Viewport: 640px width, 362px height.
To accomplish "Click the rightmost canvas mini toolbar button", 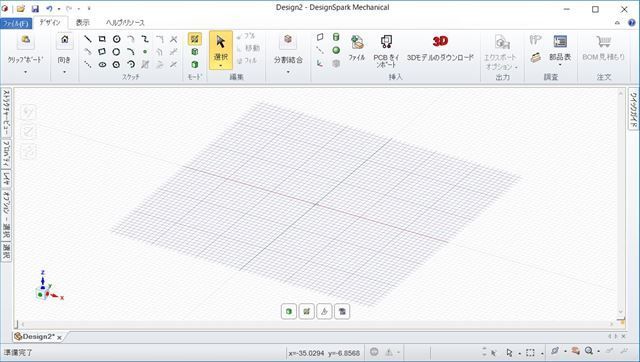I will [342, 311].
